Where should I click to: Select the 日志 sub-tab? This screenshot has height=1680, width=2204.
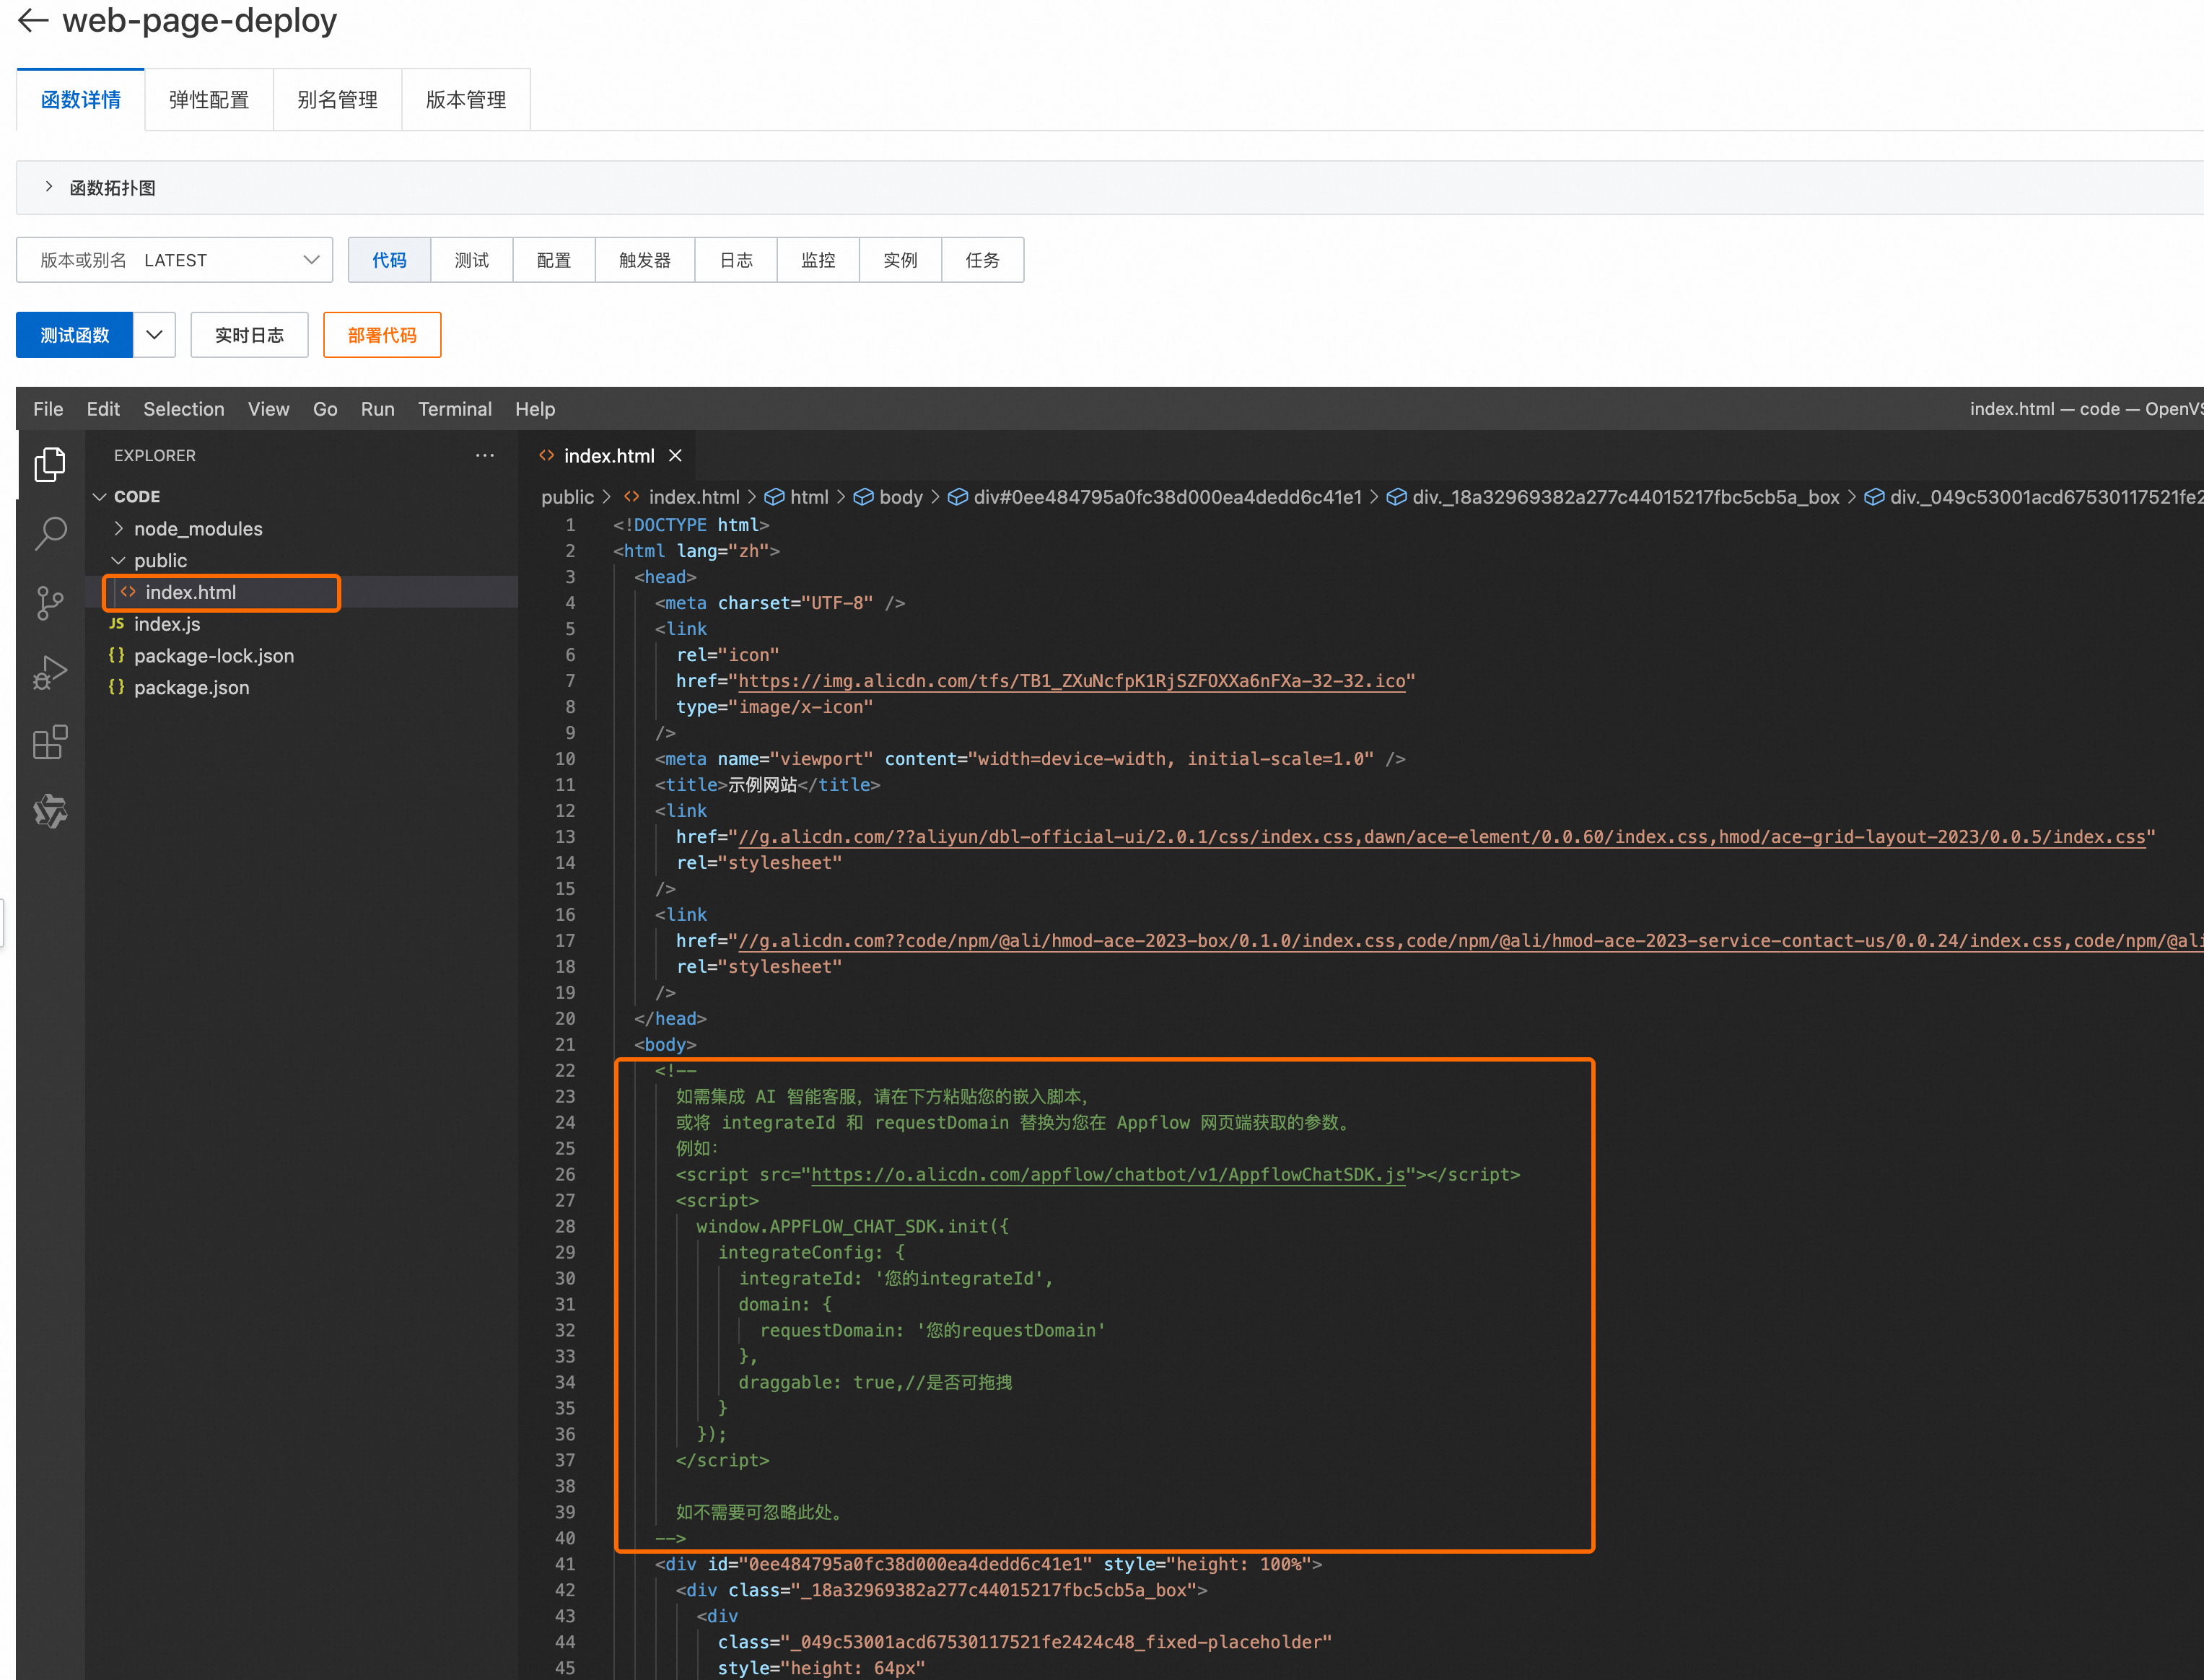736,260
